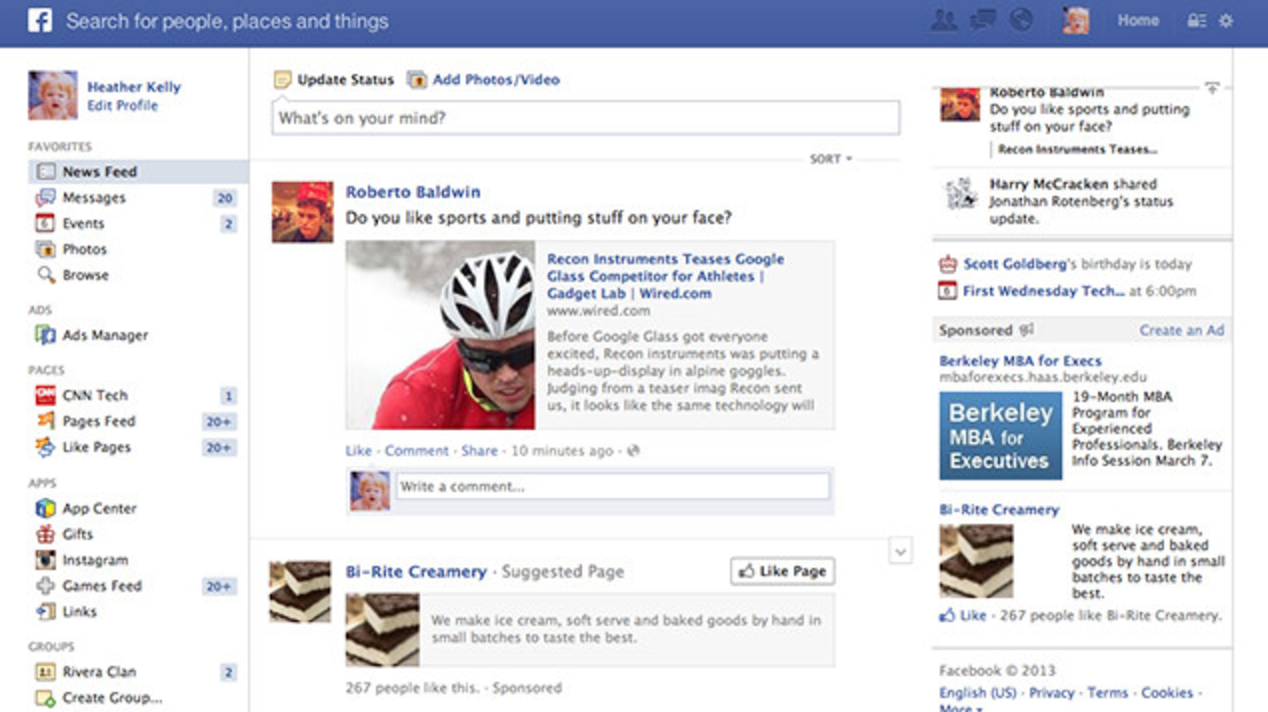Open the Berkeley MBA for Execs ad
Viewport: 1268px width, 712px height.
tap(1020, 361)
